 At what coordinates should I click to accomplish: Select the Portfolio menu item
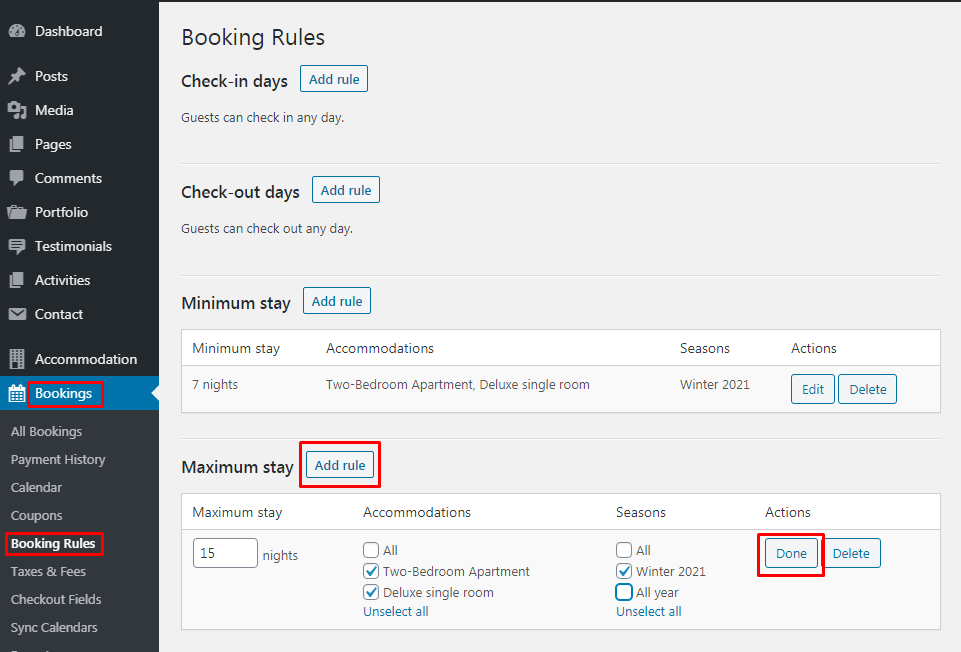point(61,212)
